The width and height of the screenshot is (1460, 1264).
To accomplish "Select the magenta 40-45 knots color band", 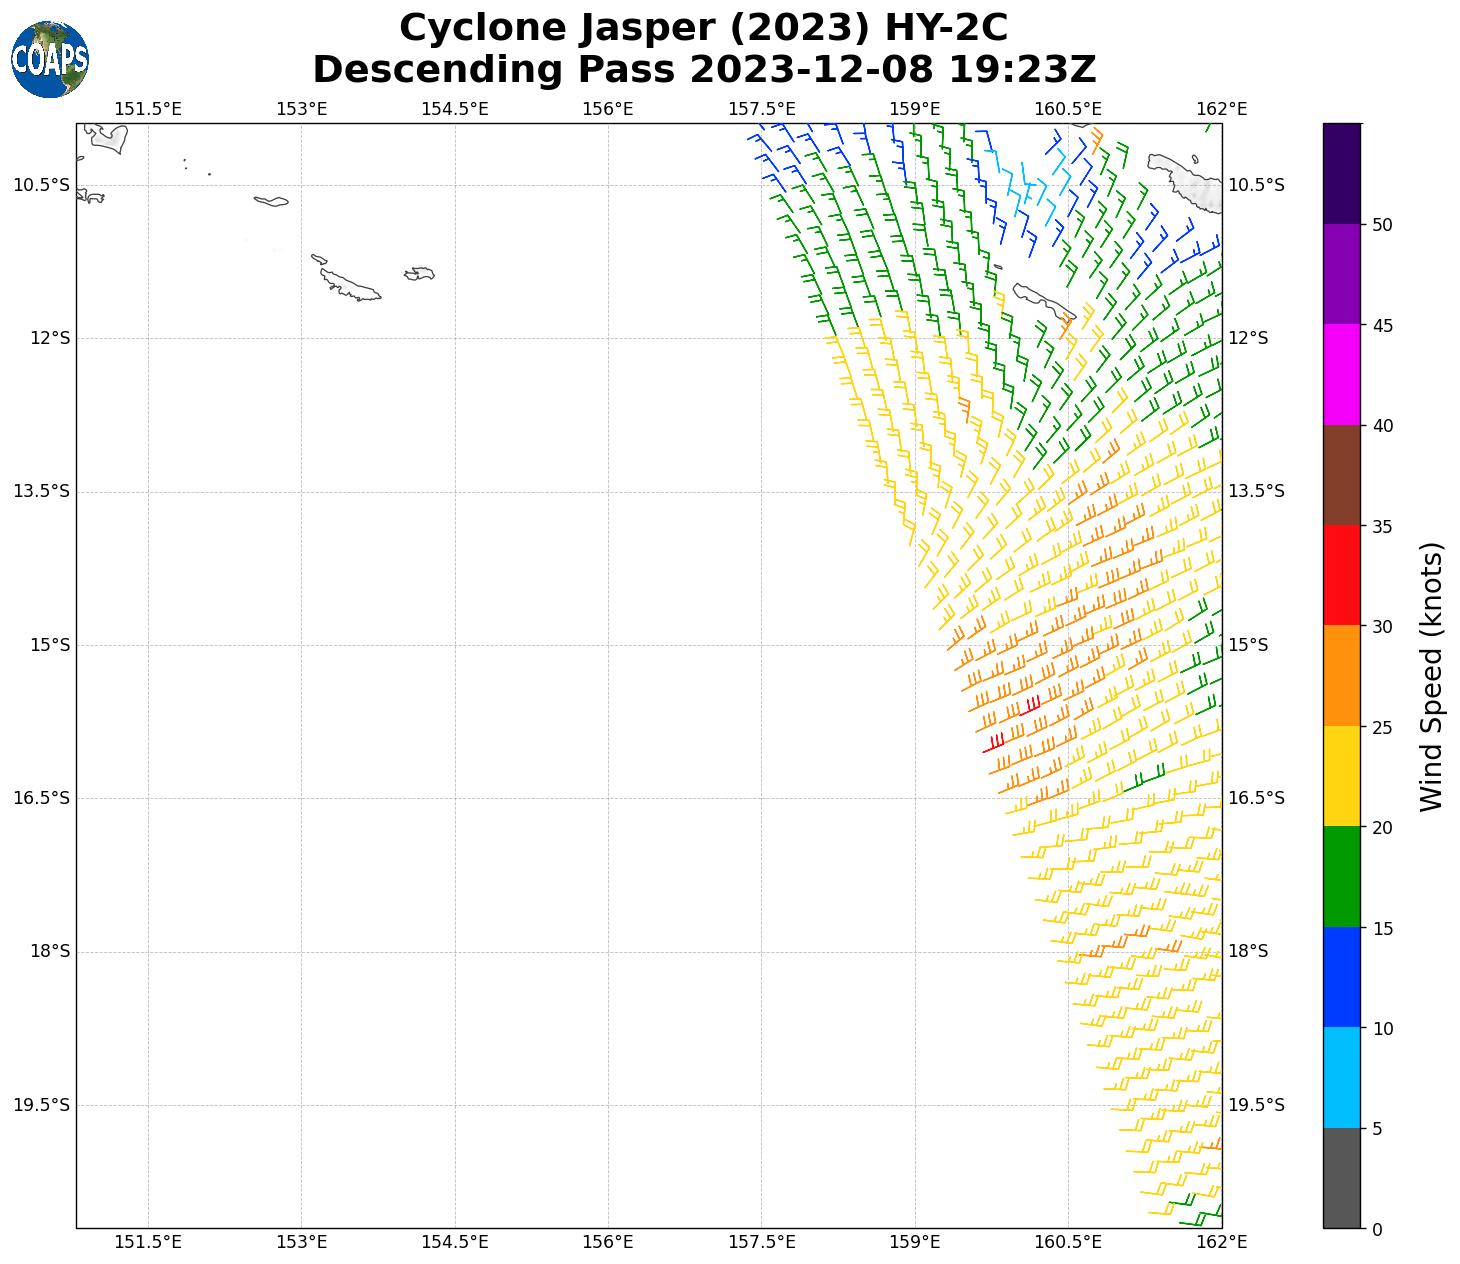I will [x=1341, y=374].
